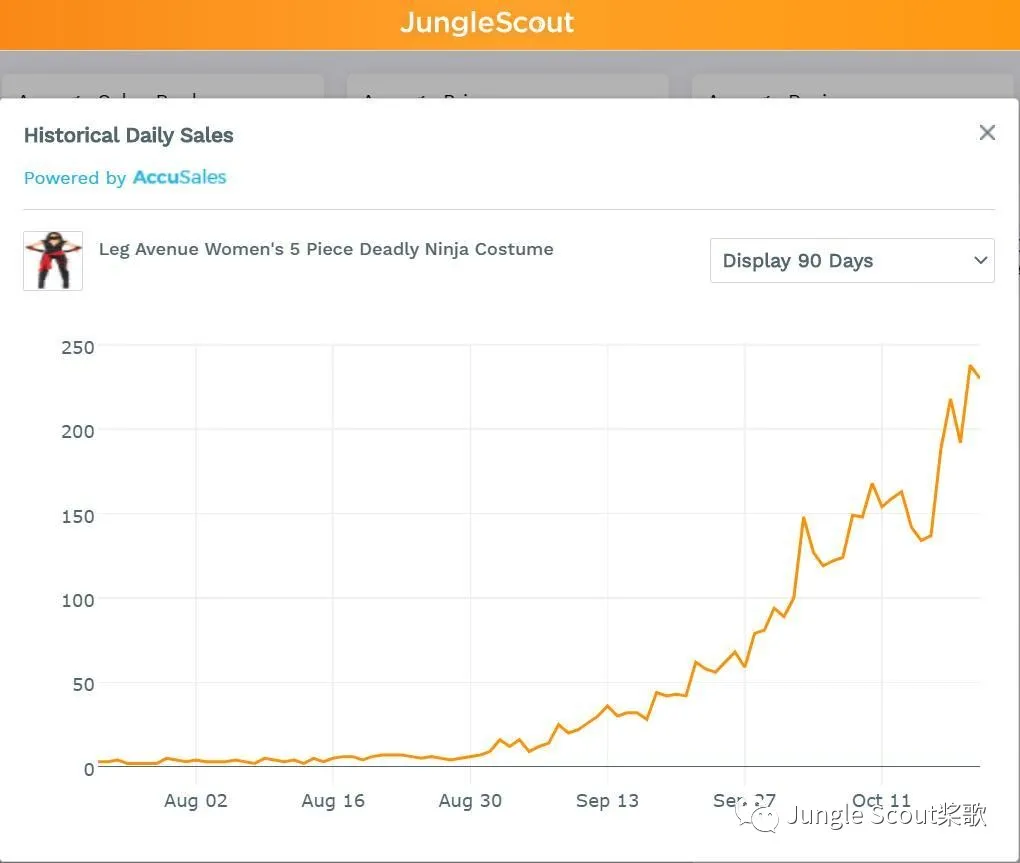
Task: Click the Leg Avenue product title
Action: pos(326,249)
